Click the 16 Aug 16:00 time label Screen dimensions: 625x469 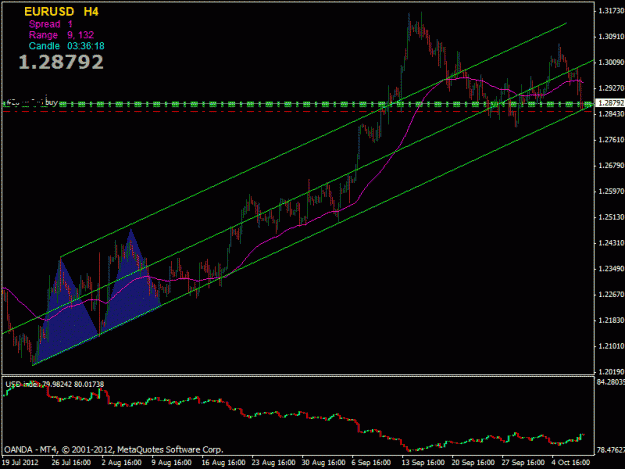(224, 463)
